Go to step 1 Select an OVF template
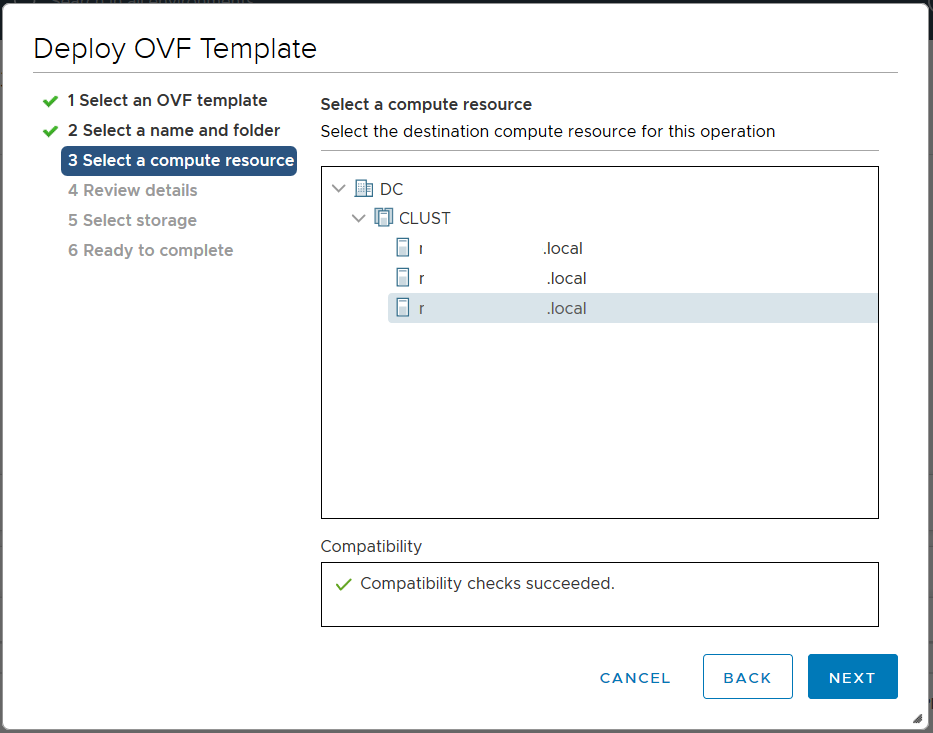The height and width of the screenshot is (733, 933). point(167,101)
